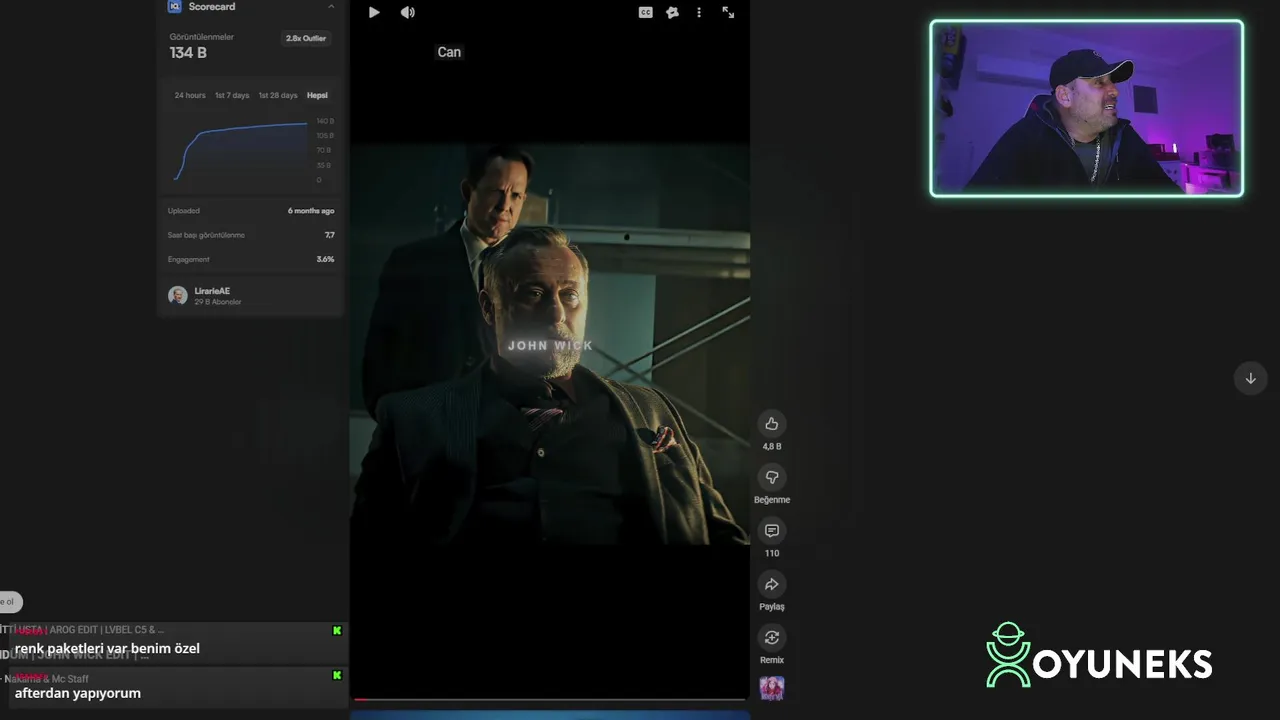
Task: Select the 1st 7 days tab
Action: pos(232,95)
